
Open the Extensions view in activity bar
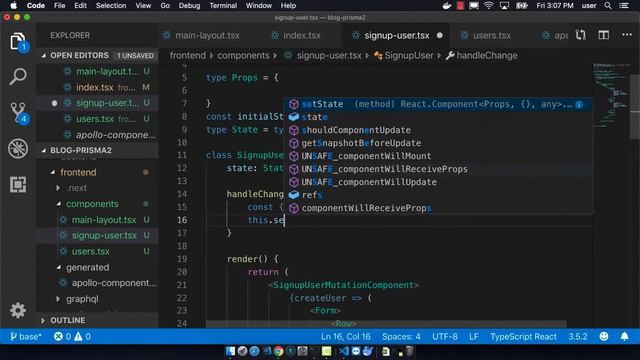point(18,184)
